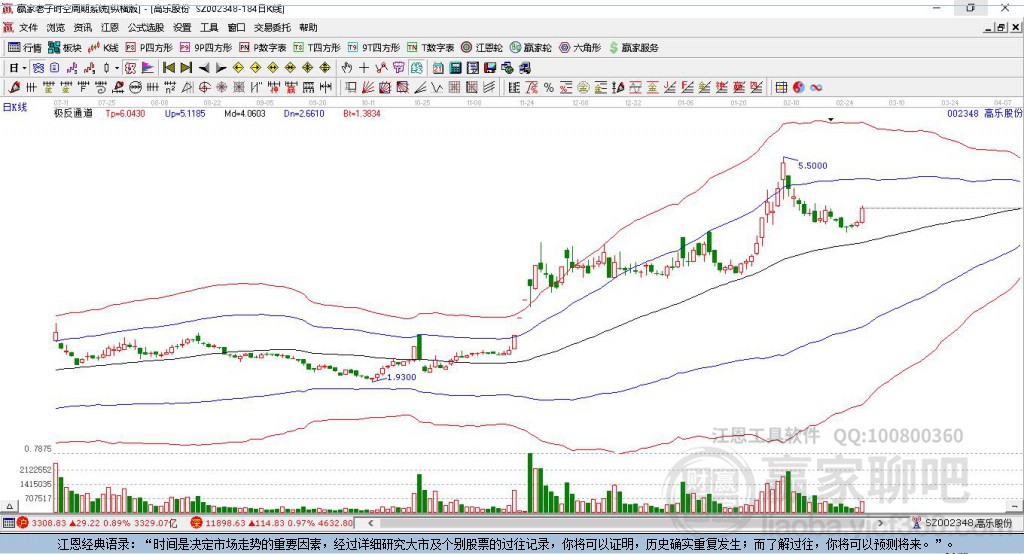This screenshot has height=554, width=1024.
Task: Click the 行情 quotes button
Action: (x=25, y=47)
